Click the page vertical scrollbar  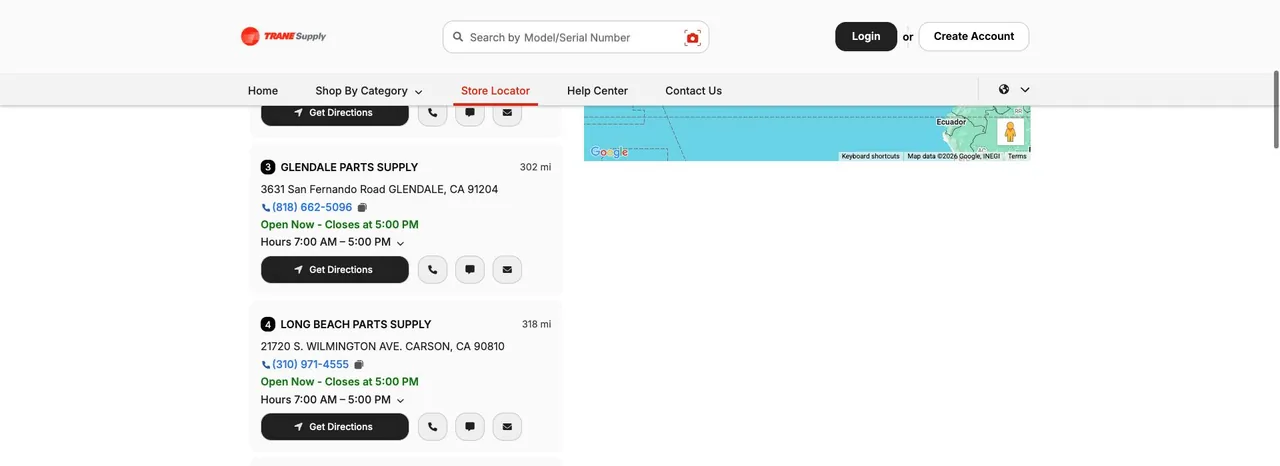tap(1275, 110)
